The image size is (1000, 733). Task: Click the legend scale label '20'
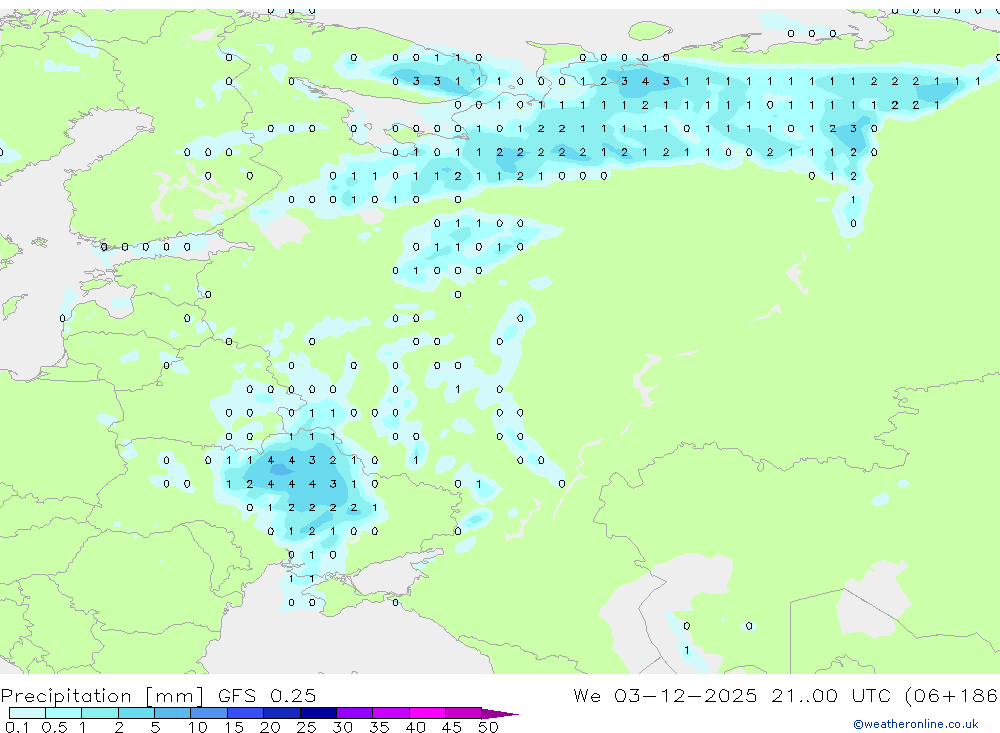point(270,727)
